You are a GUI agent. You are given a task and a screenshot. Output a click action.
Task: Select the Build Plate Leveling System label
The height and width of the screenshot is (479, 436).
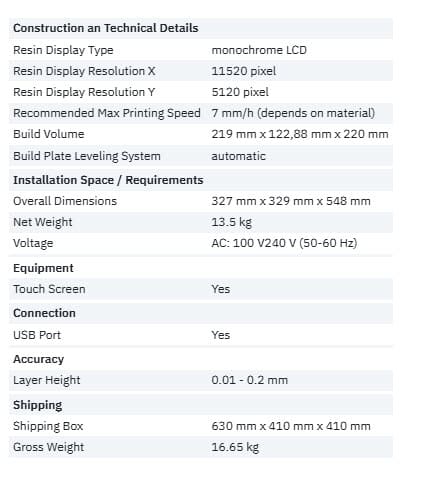[x=87, y=156]
